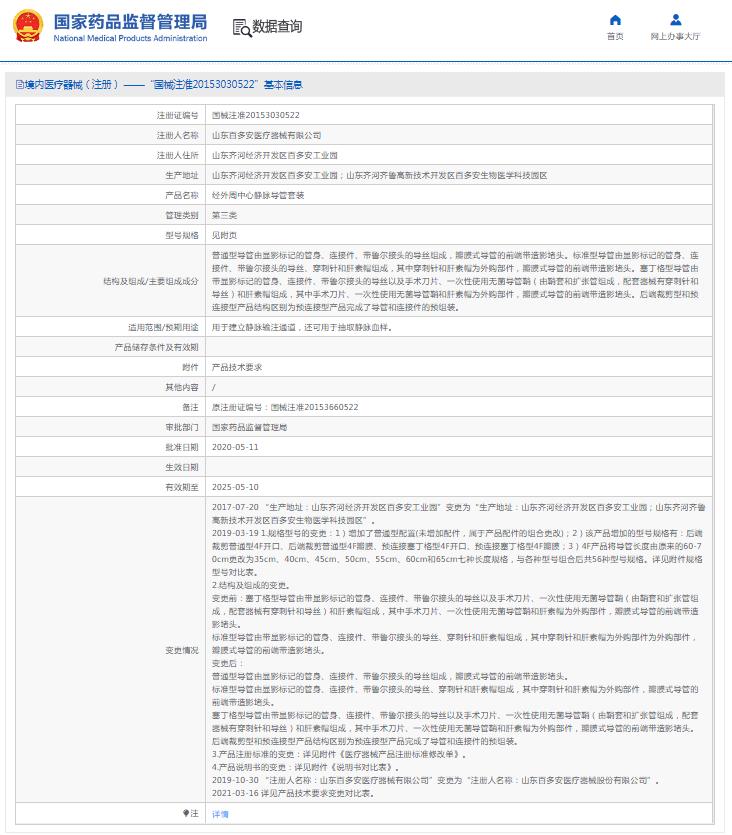732x835 pixels.
Task: Click the 数据查询 search document icon
Action: pyautogui.click(x=242, y=27)
